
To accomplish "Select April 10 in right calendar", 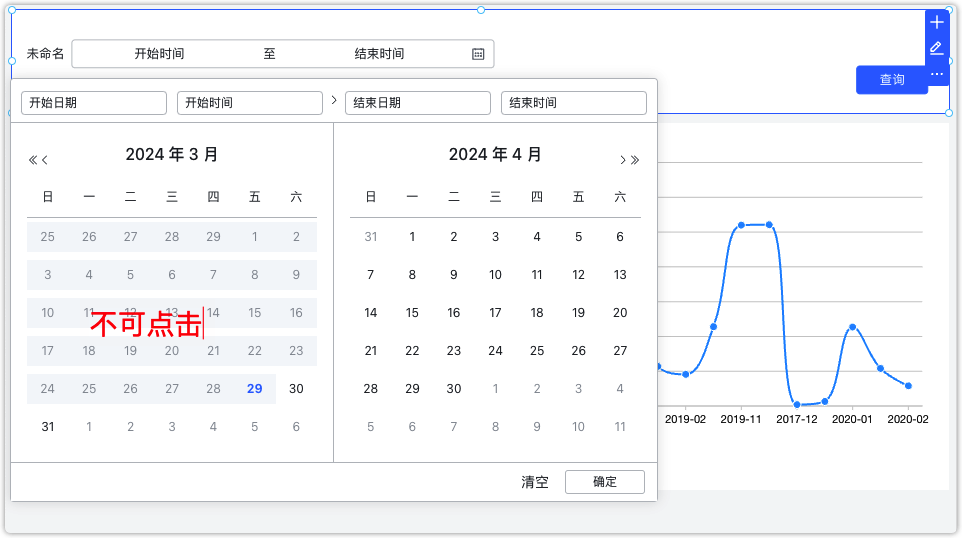I will click(x=495, y=274).
